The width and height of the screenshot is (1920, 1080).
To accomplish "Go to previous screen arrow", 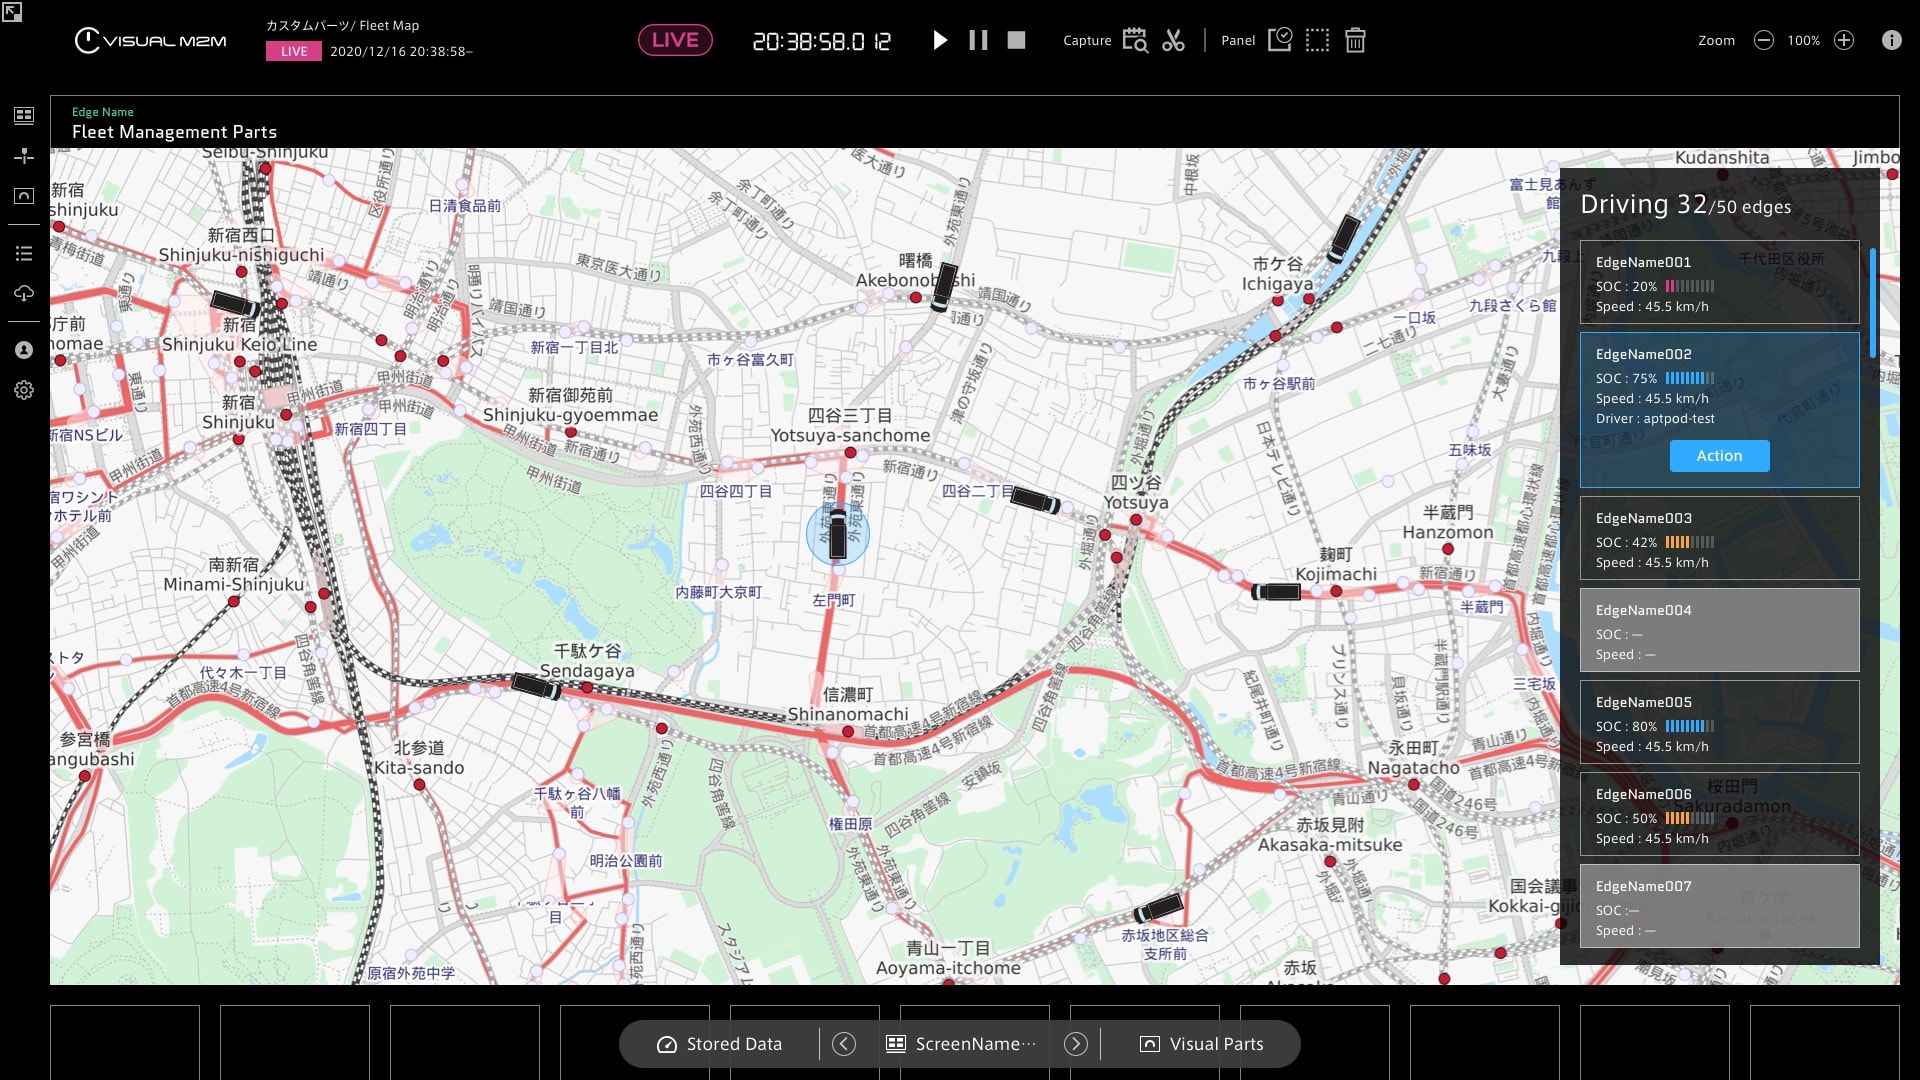I will click(x=844, y=1044).
